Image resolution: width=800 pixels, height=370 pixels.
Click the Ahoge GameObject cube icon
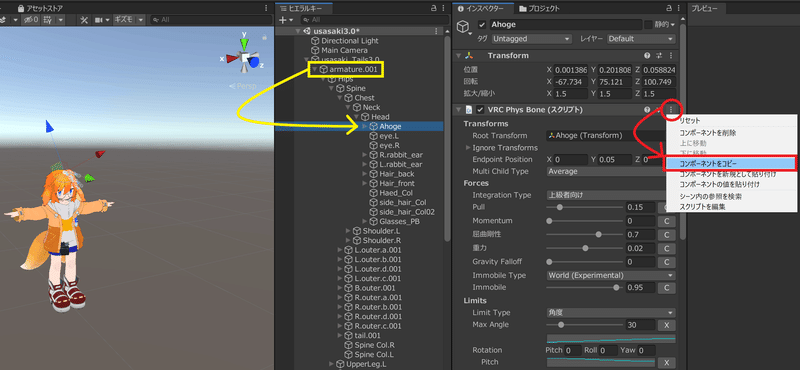(462, 26)
